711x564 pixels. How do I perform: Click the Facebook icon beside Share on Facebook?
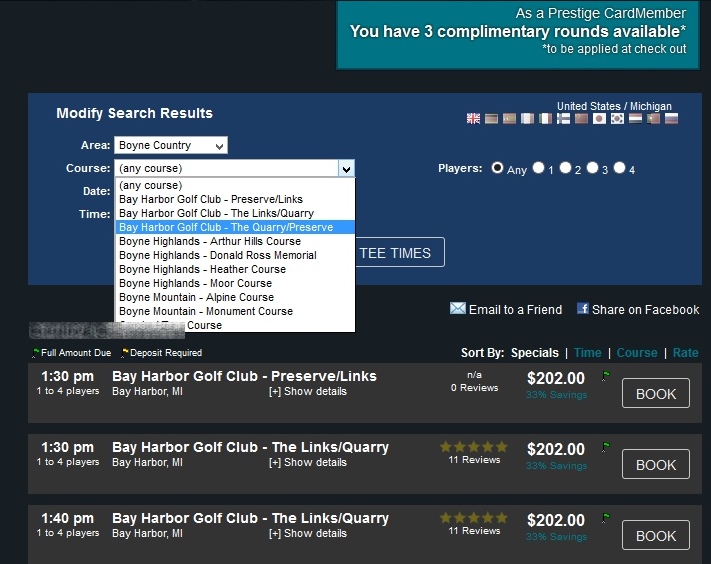(x=583, y=309)
